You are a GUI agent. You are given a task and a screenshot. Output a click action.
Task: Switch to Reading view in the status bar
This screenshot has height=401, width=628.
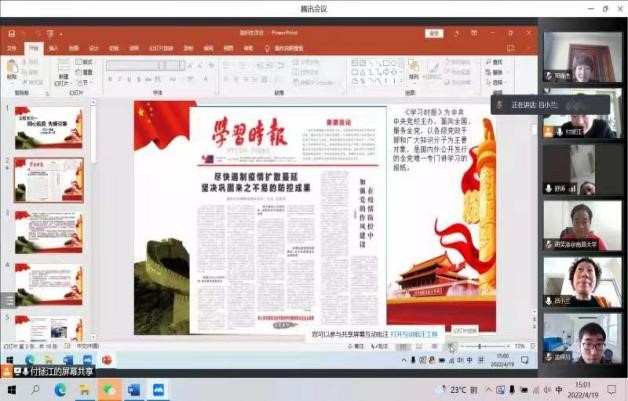(x=435, y=346)
